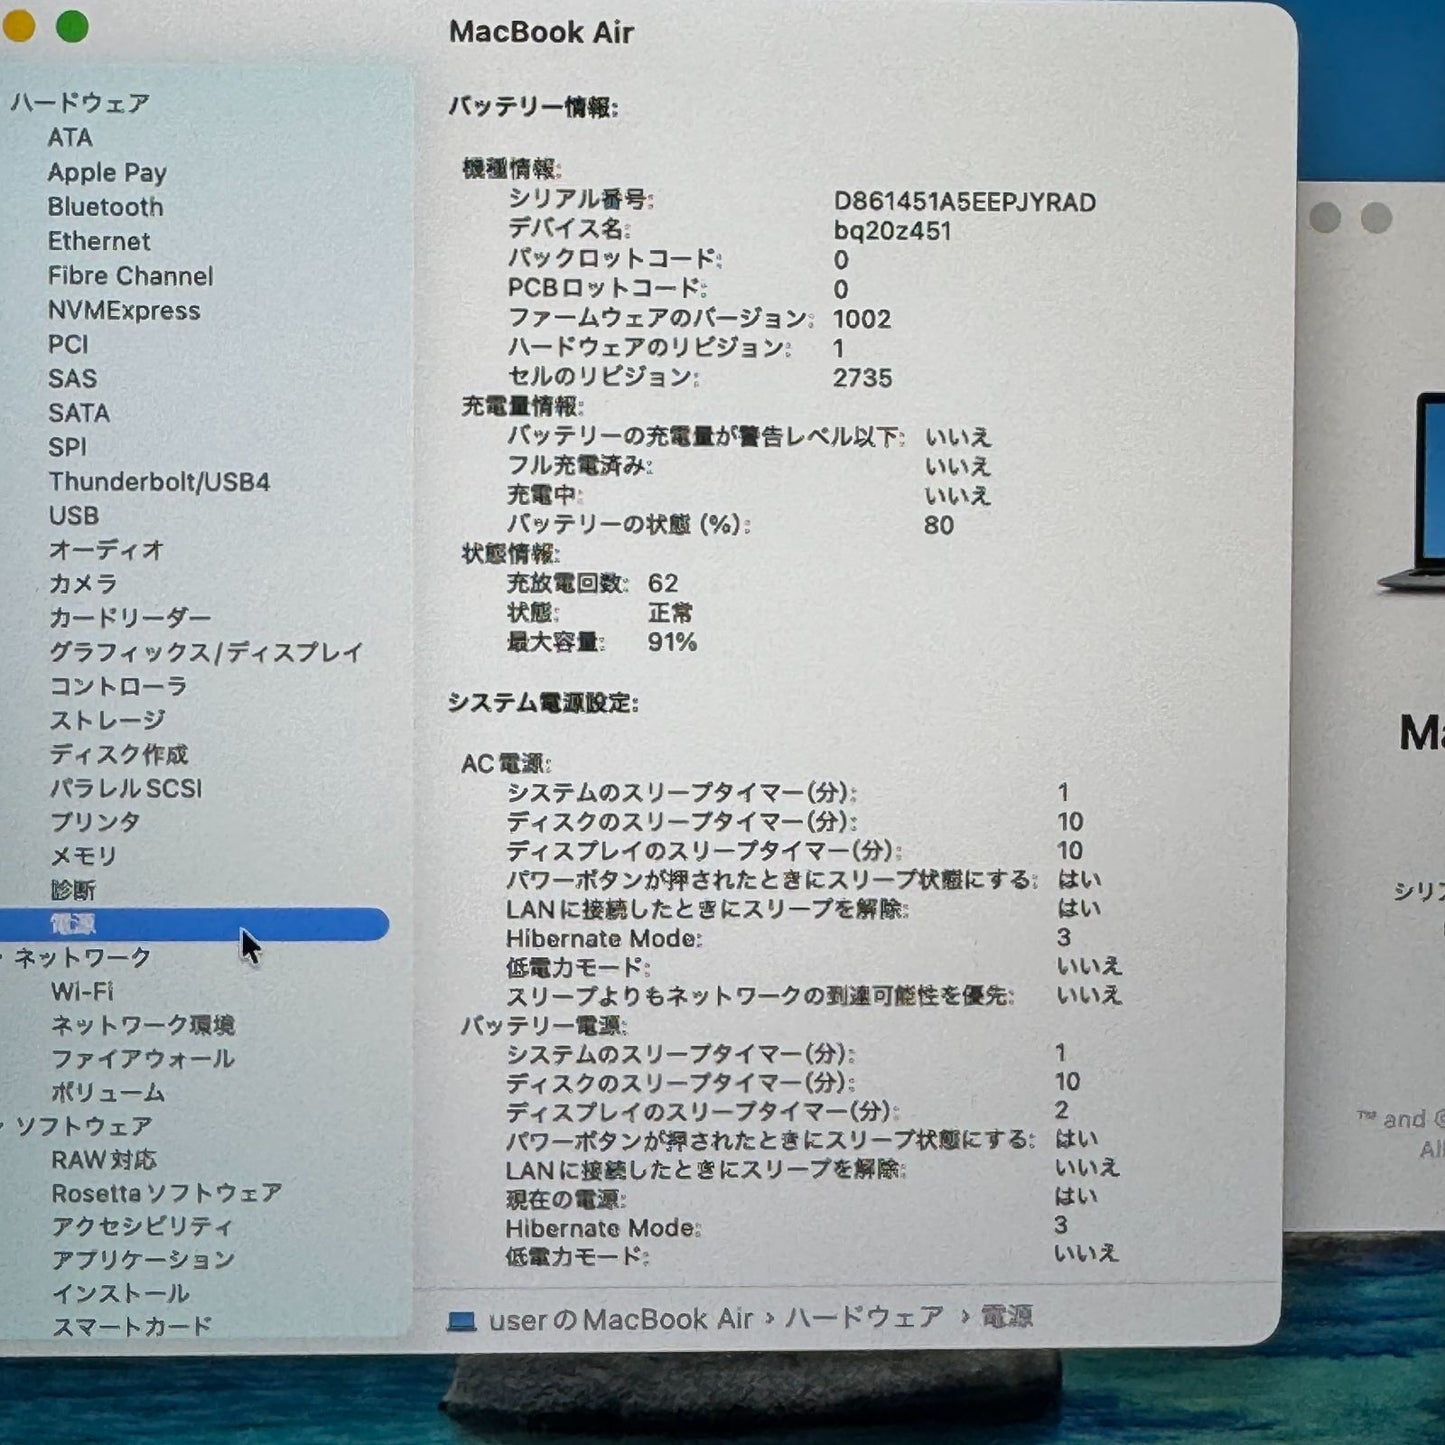Viewport: 1445px width, 1445px height.
Task: Click the MacBook image in the background window
Action: click(x=1413, y=493)
